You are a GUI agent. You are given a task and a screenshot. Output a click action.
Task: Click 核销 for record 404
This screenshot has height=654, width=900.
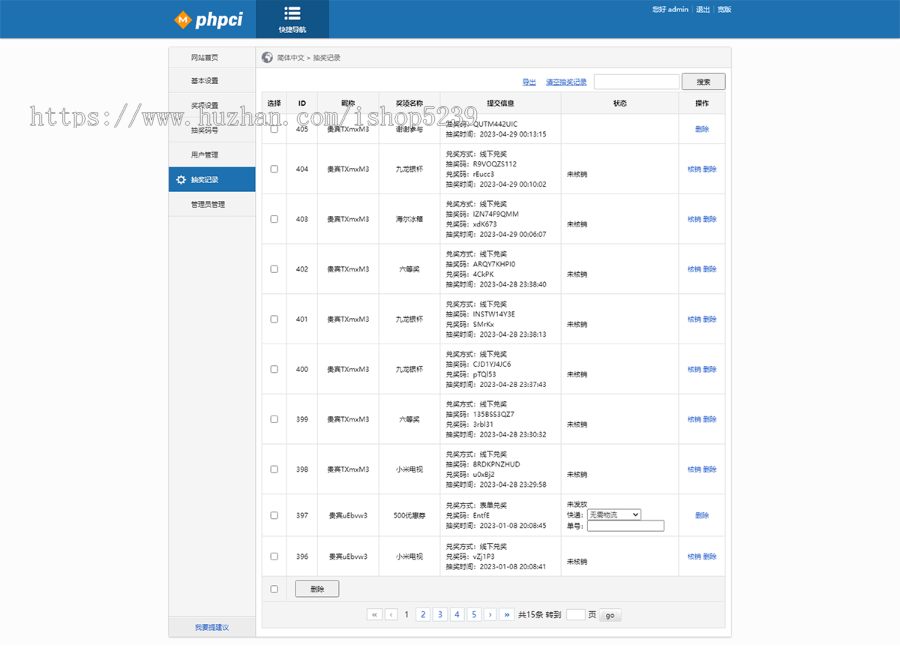pos(694,169)
